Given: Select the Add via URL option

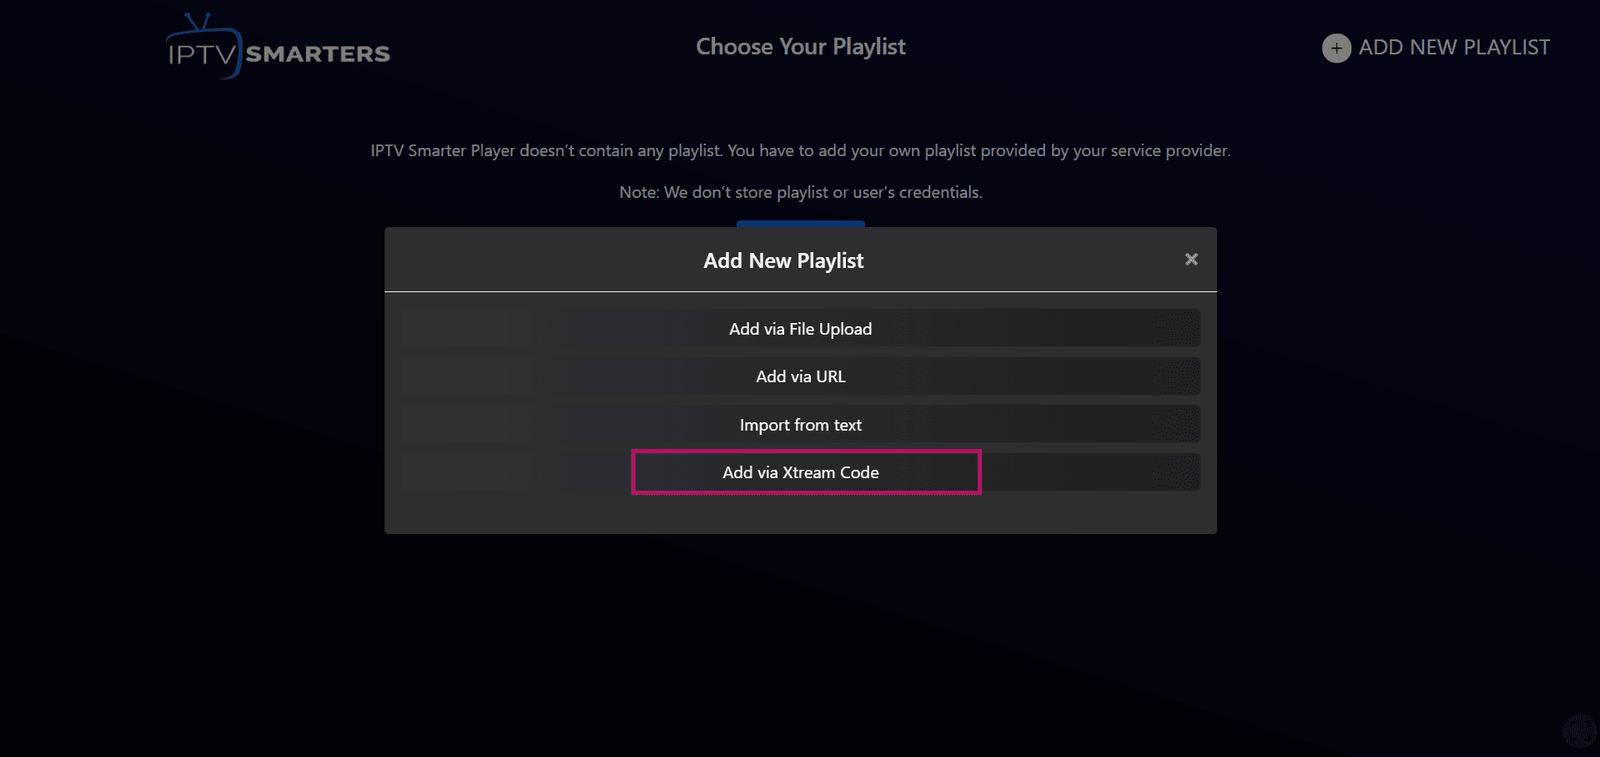Looking at the screenshot, I should (x=800, y=377).
